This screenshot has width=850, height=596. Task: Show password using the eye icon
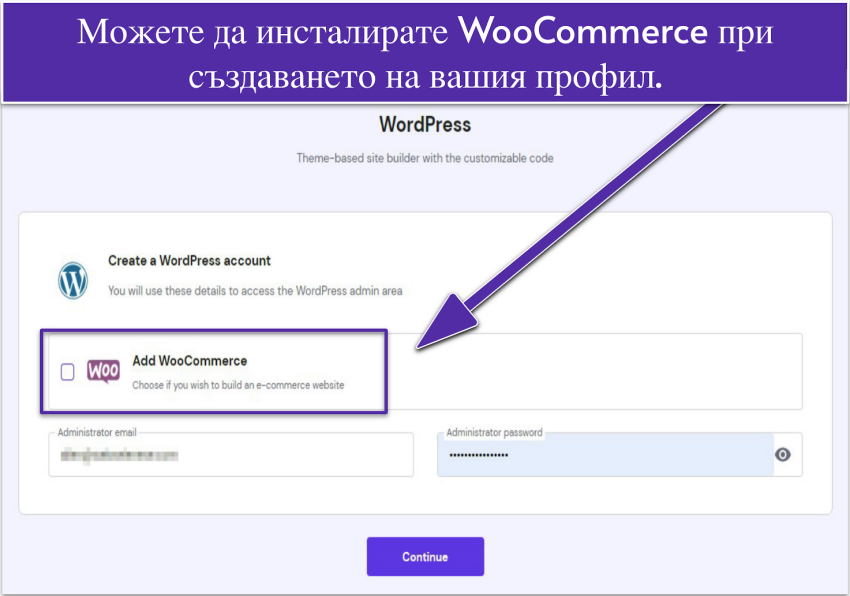[783, 455]
